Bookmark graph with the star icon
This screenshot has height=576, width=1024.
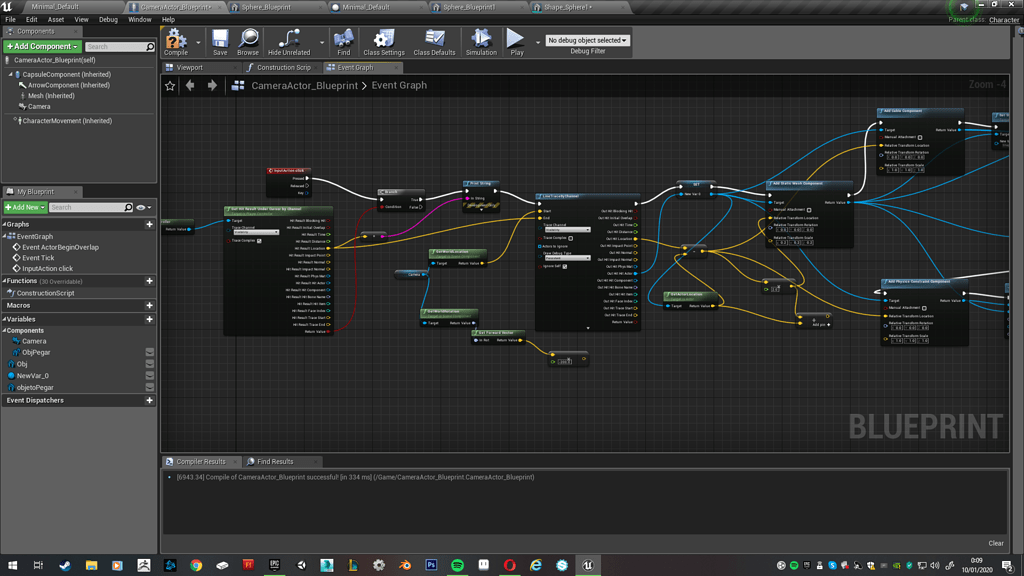(170, 86)
